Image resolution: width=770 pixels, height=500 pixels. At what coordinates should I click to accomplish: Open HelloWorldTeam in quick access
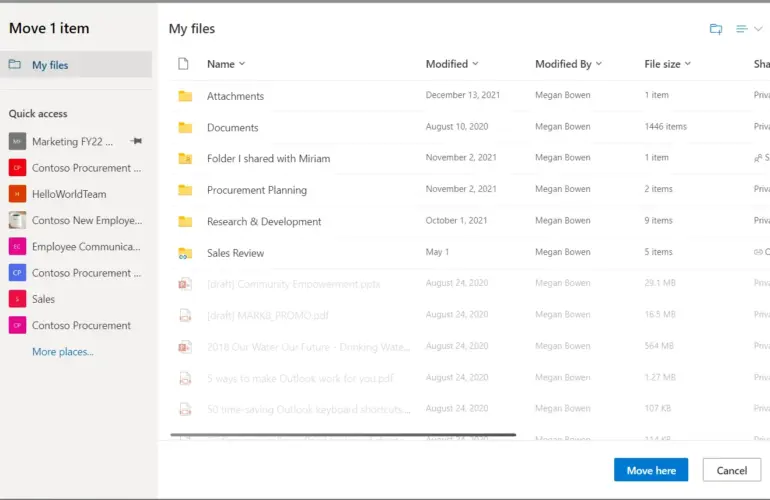tap(69, 194)
